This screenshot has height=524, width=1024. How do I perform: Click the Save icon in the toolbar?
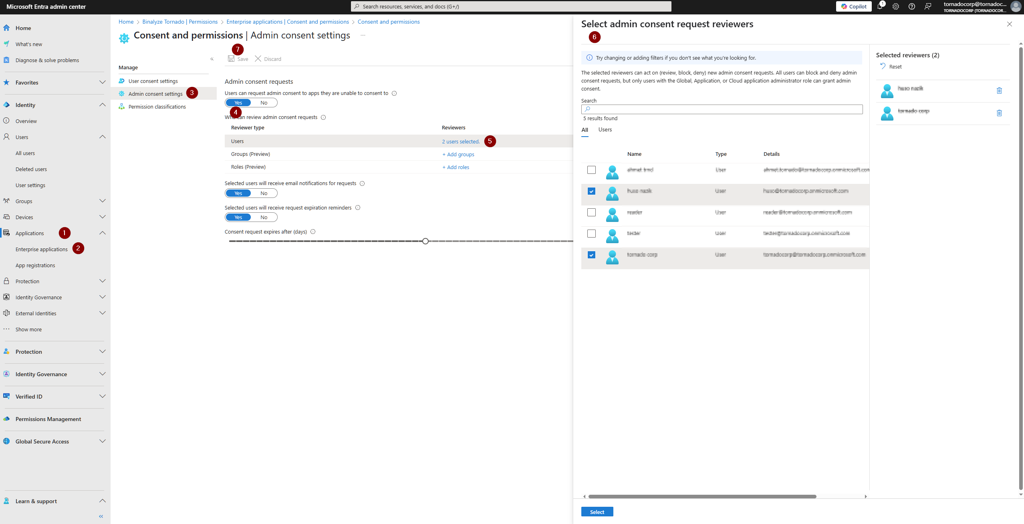pyautogui.click(x=232, y=59)
